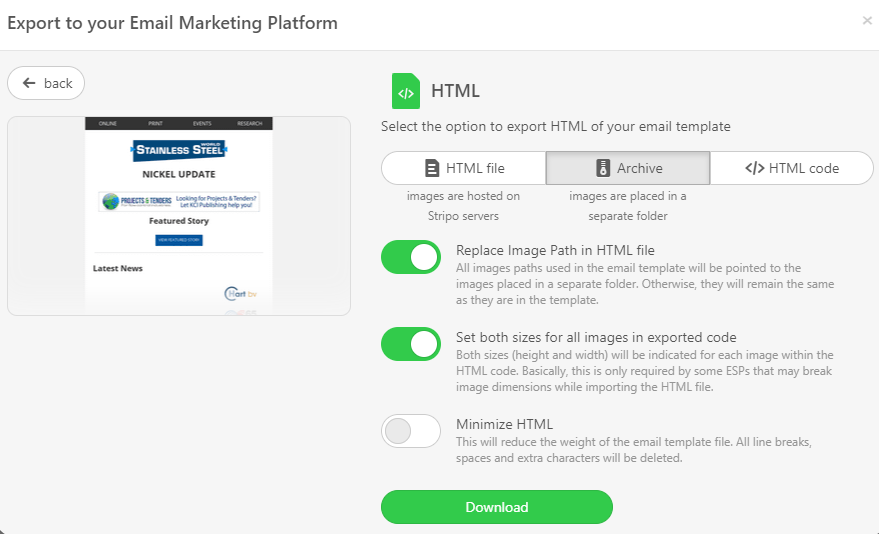Go back using the back button

tap(46, 83)
